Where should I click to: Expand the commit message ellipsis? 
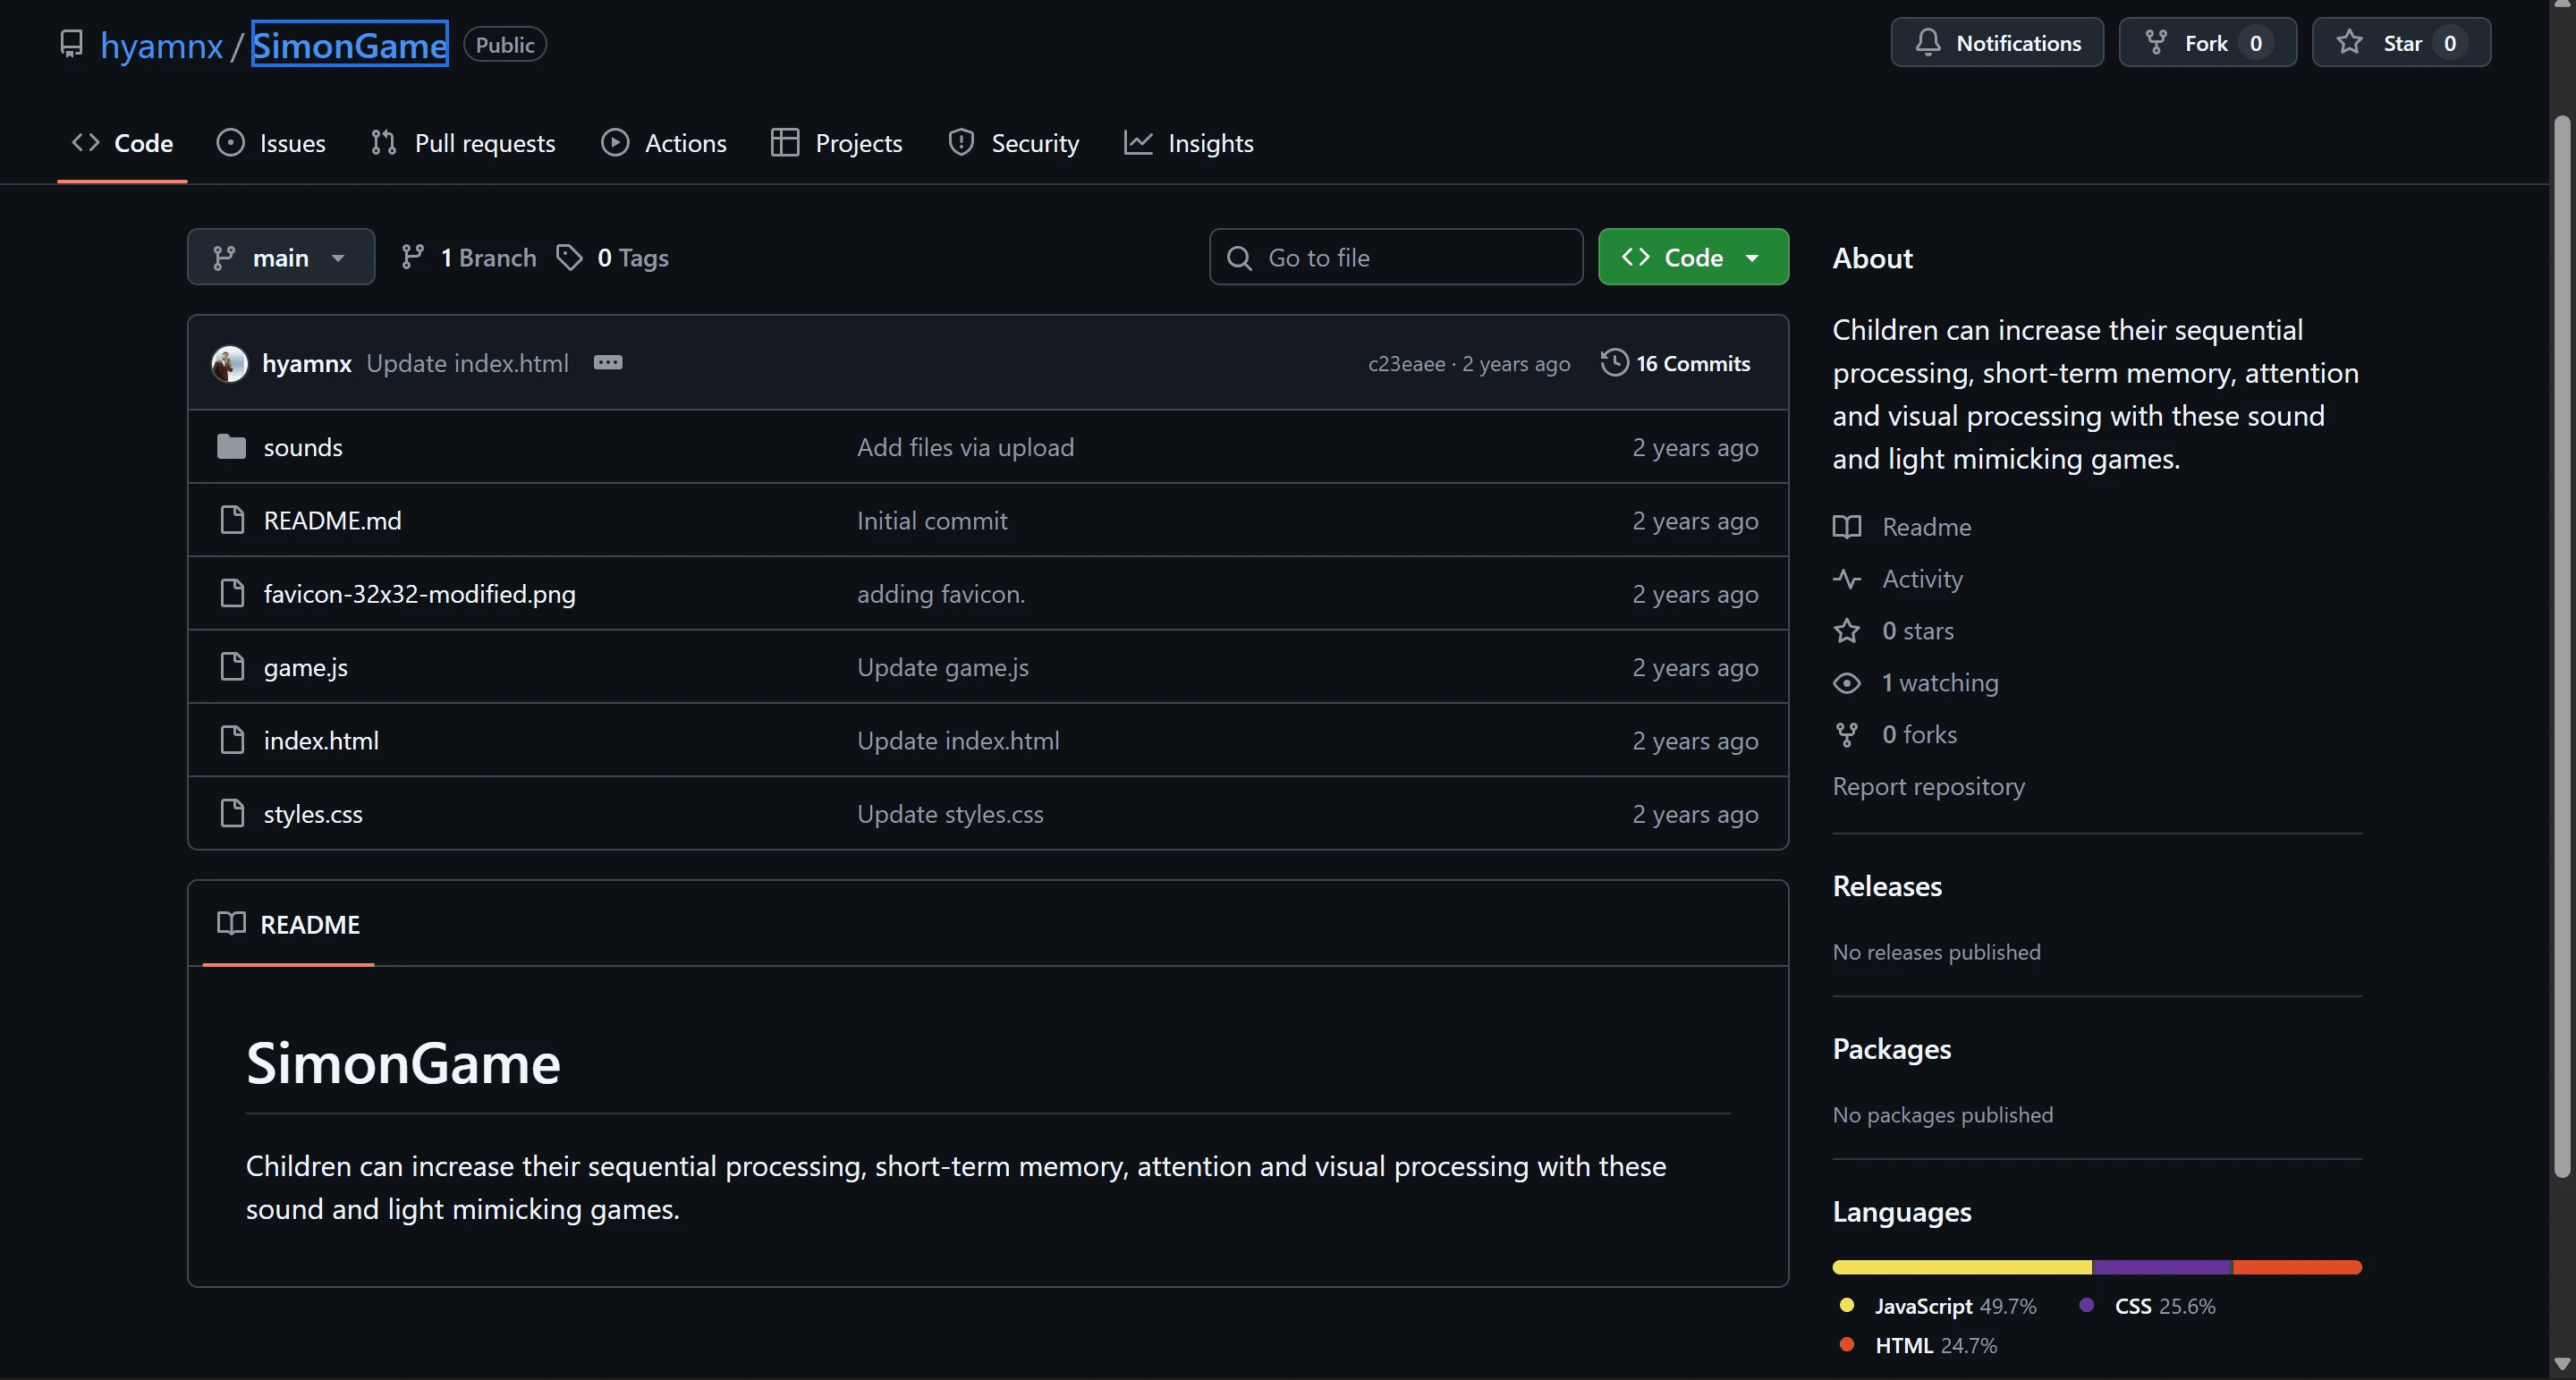607,363
